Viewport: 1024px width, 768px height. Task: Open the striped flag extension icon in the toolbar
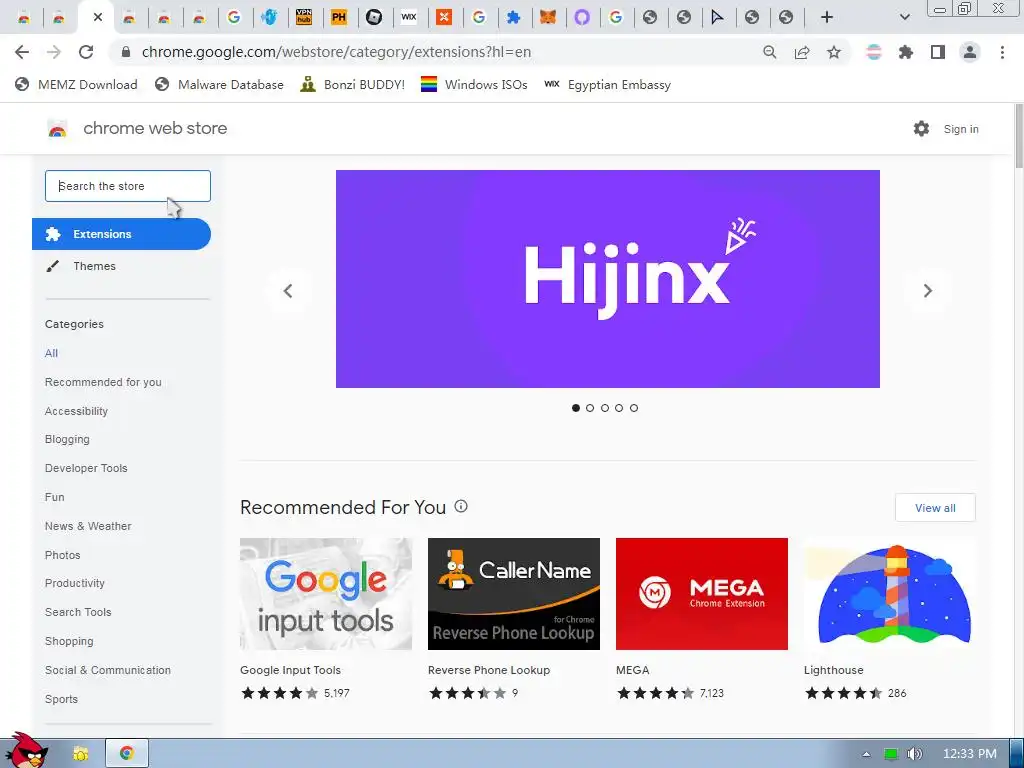tap(874, 52)
